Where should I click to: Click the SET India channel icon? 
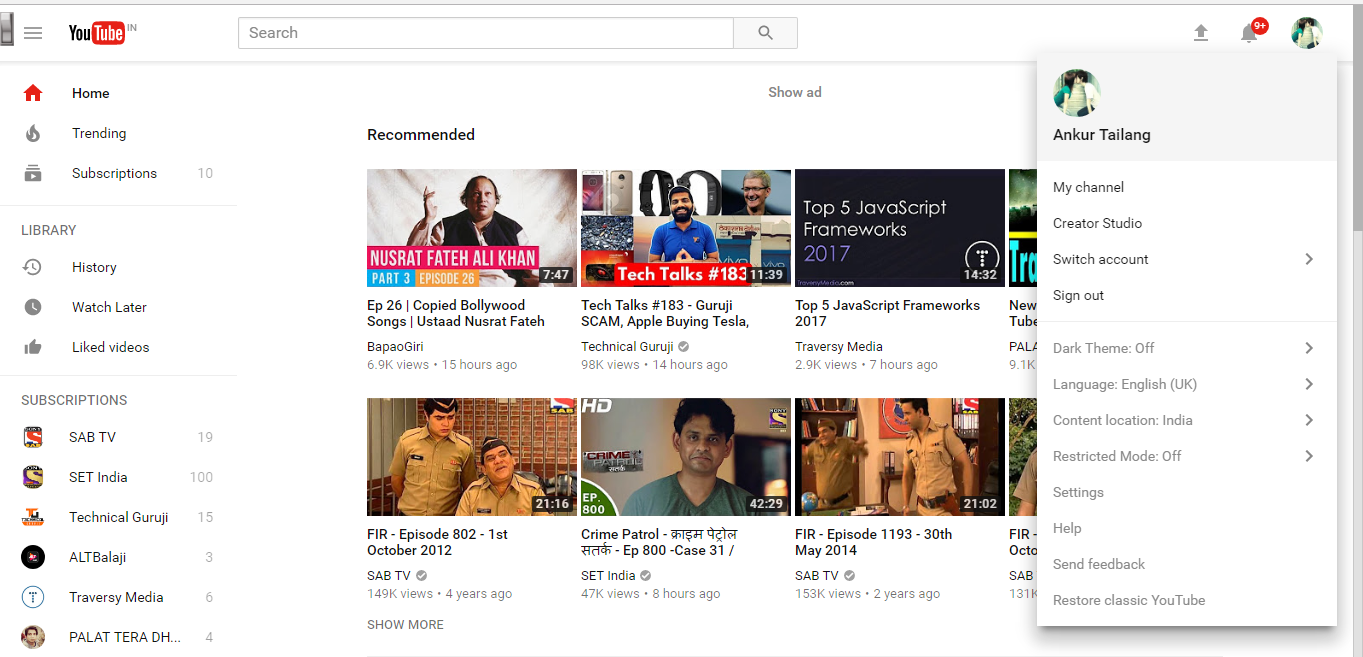[x=33, y=477]
